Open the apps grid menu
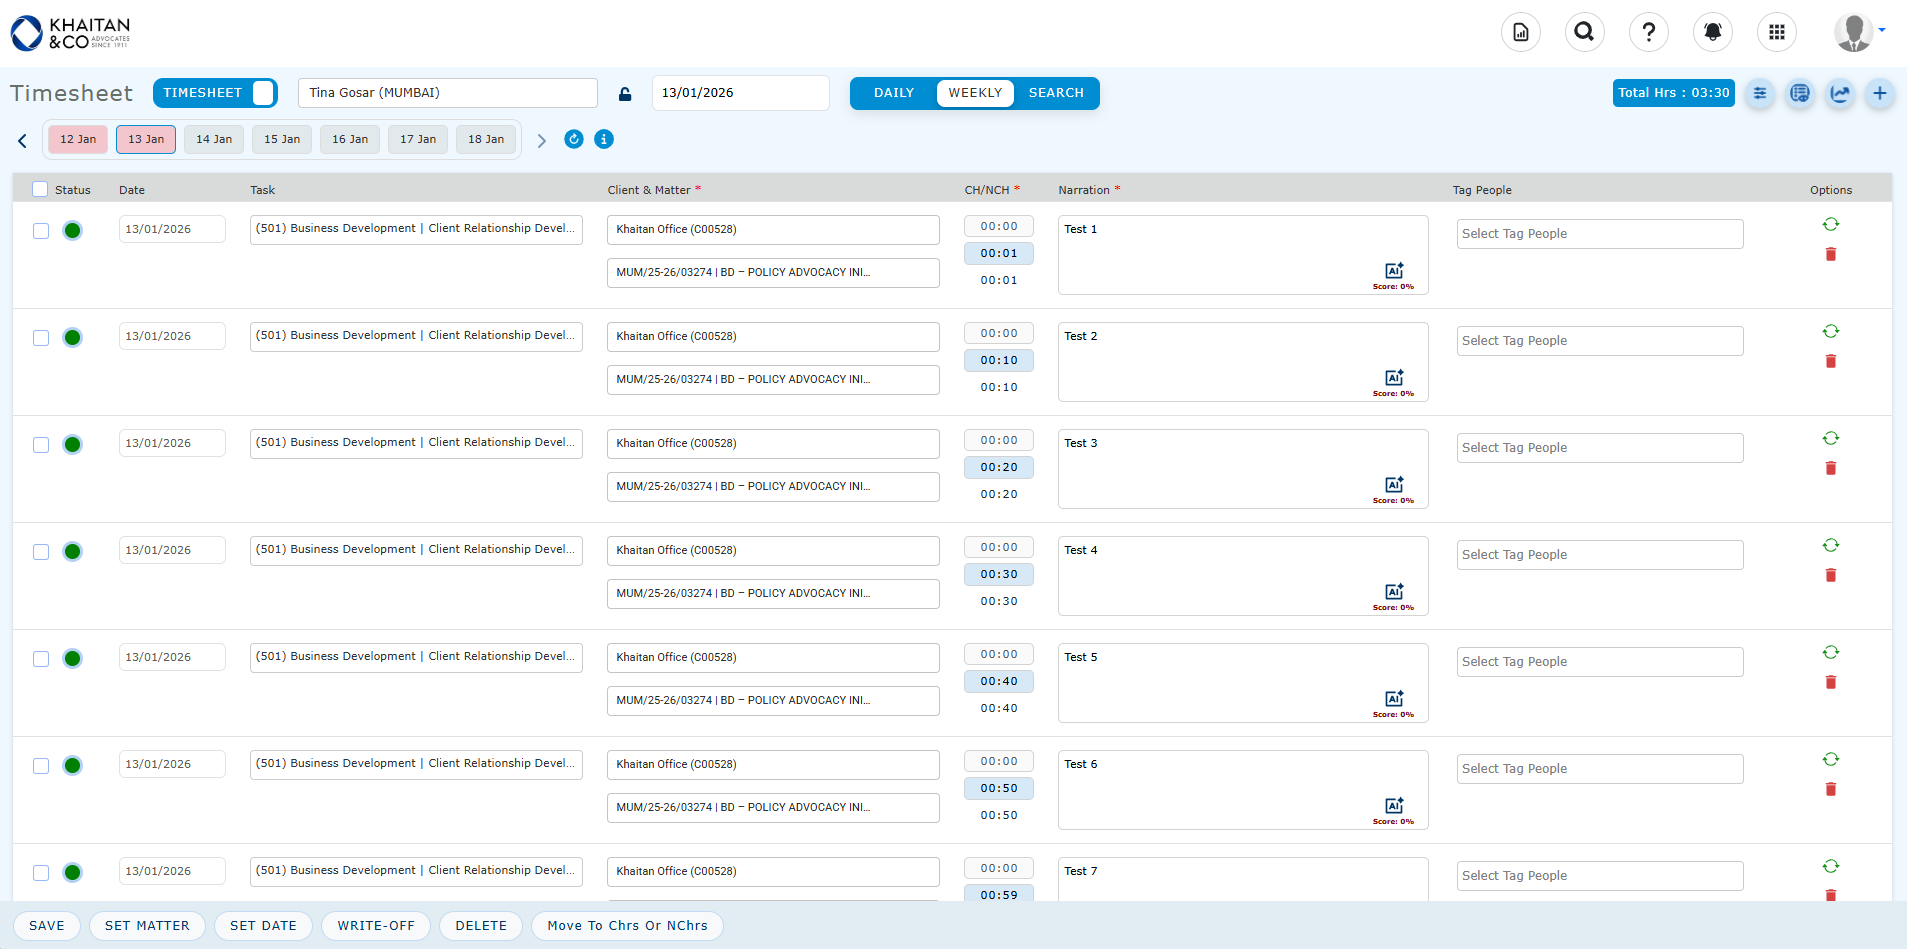Viewport: 1907px width, 949px height. [x=1776, y=32]
